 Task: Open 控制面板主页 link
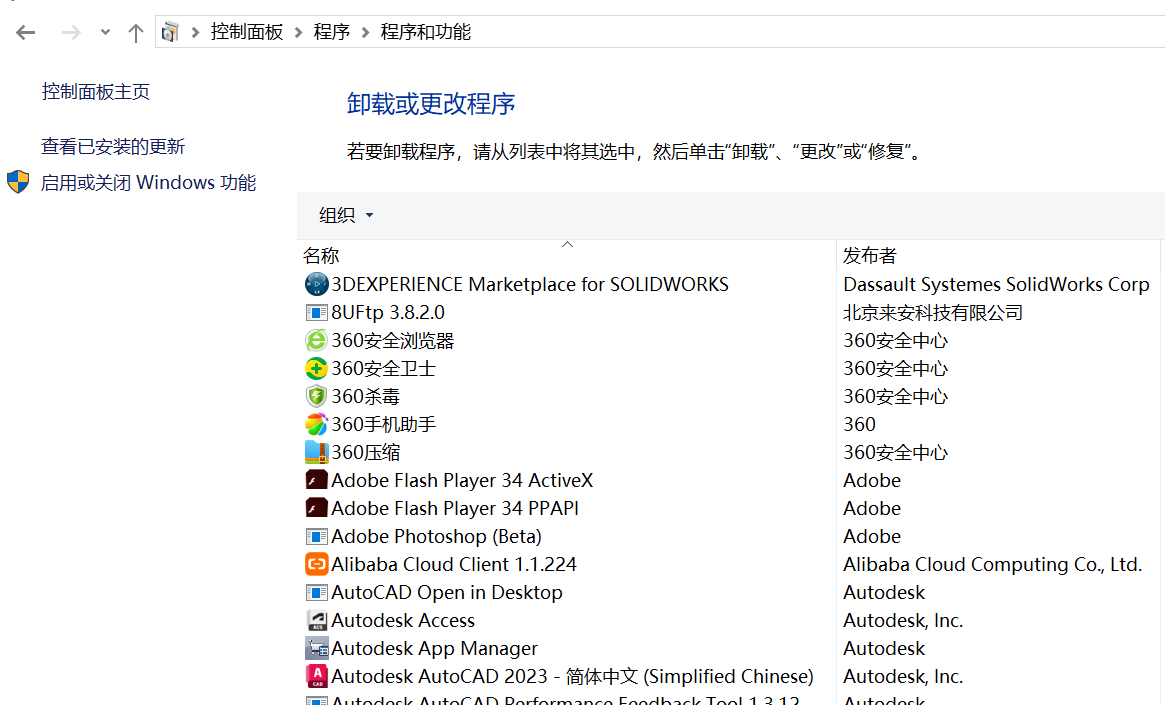96,91
